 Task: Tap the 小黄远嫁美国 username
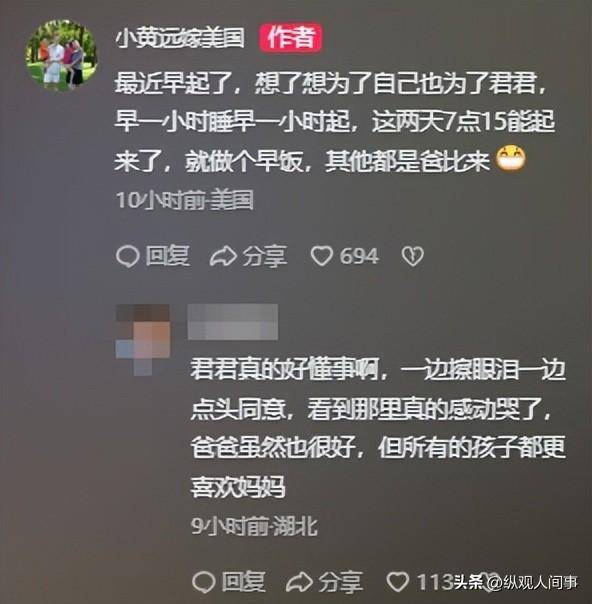180,39
